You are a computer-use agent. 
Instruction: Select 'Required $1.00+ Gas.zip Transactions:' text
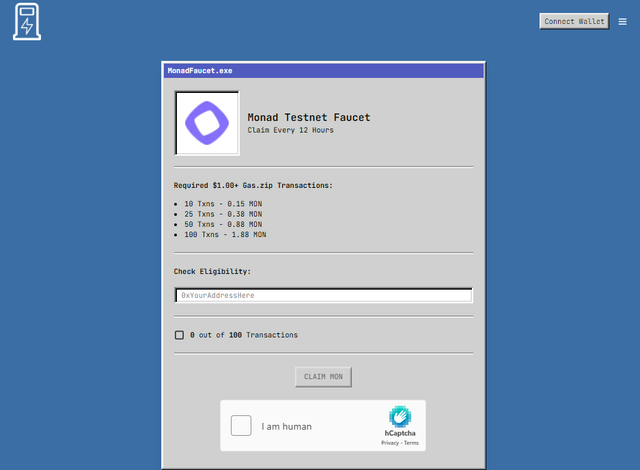pyautogui.click(x=253, y=185)
